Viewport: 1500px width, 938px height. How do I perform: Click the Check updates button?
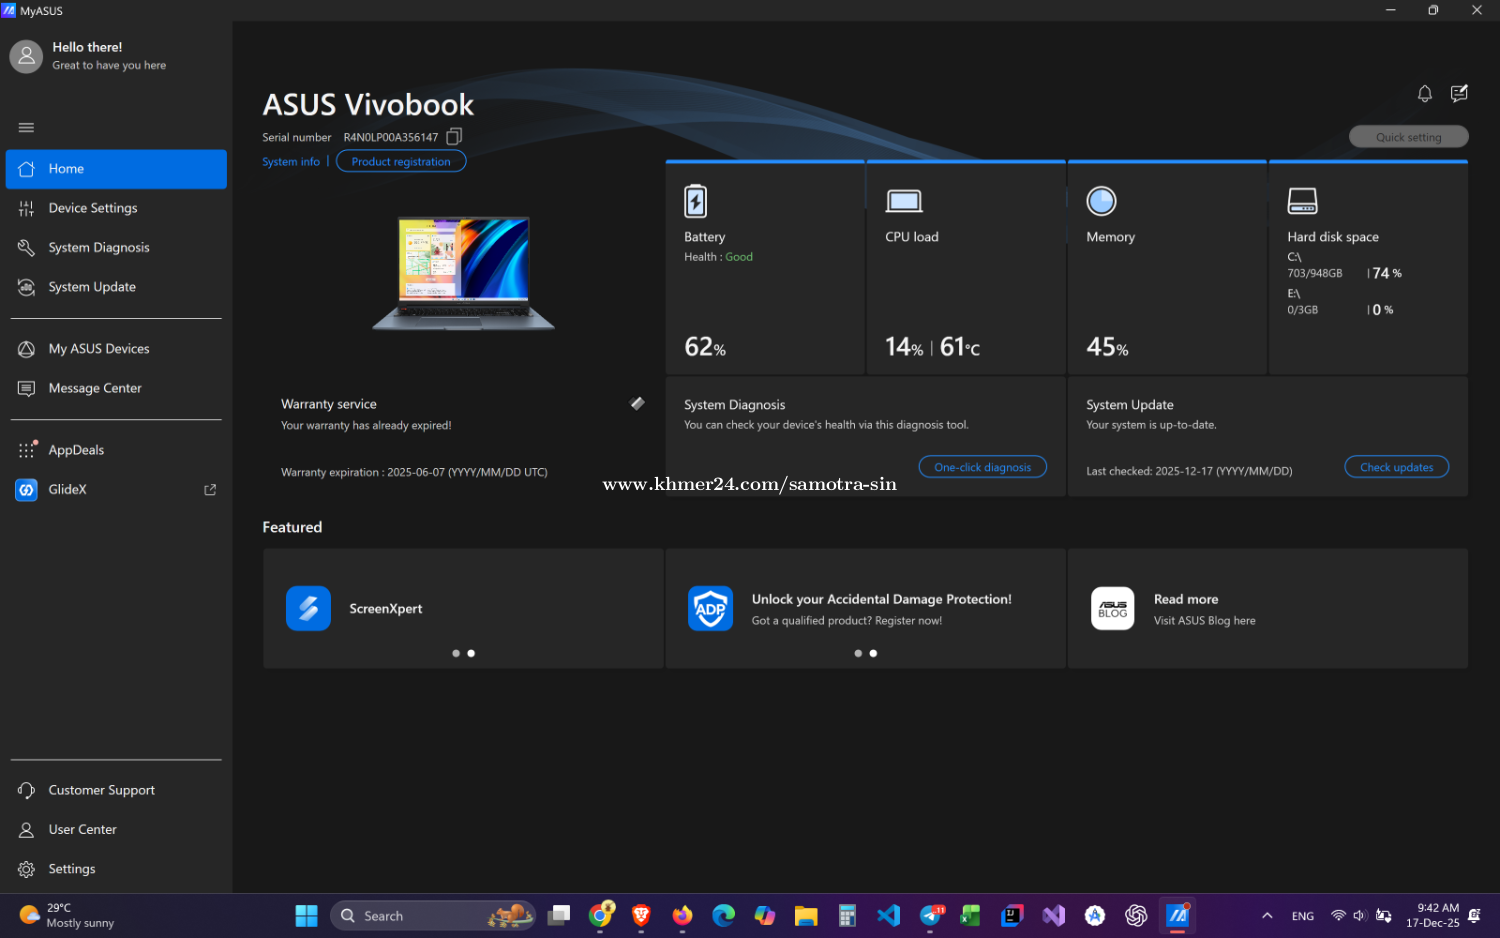[1396, 467]
